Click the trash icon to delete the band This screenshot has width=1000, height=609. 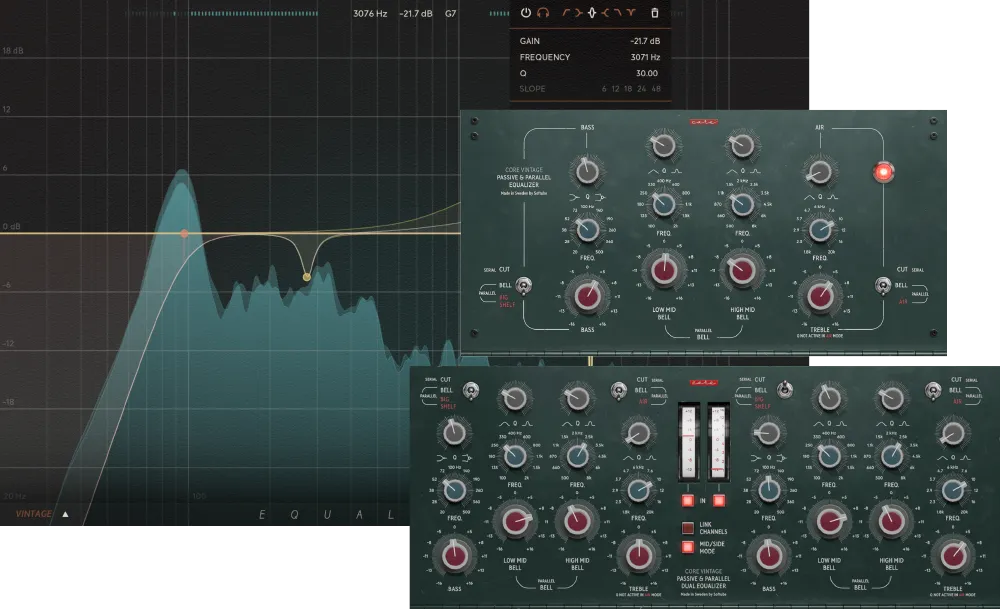[x=654, y=13]
